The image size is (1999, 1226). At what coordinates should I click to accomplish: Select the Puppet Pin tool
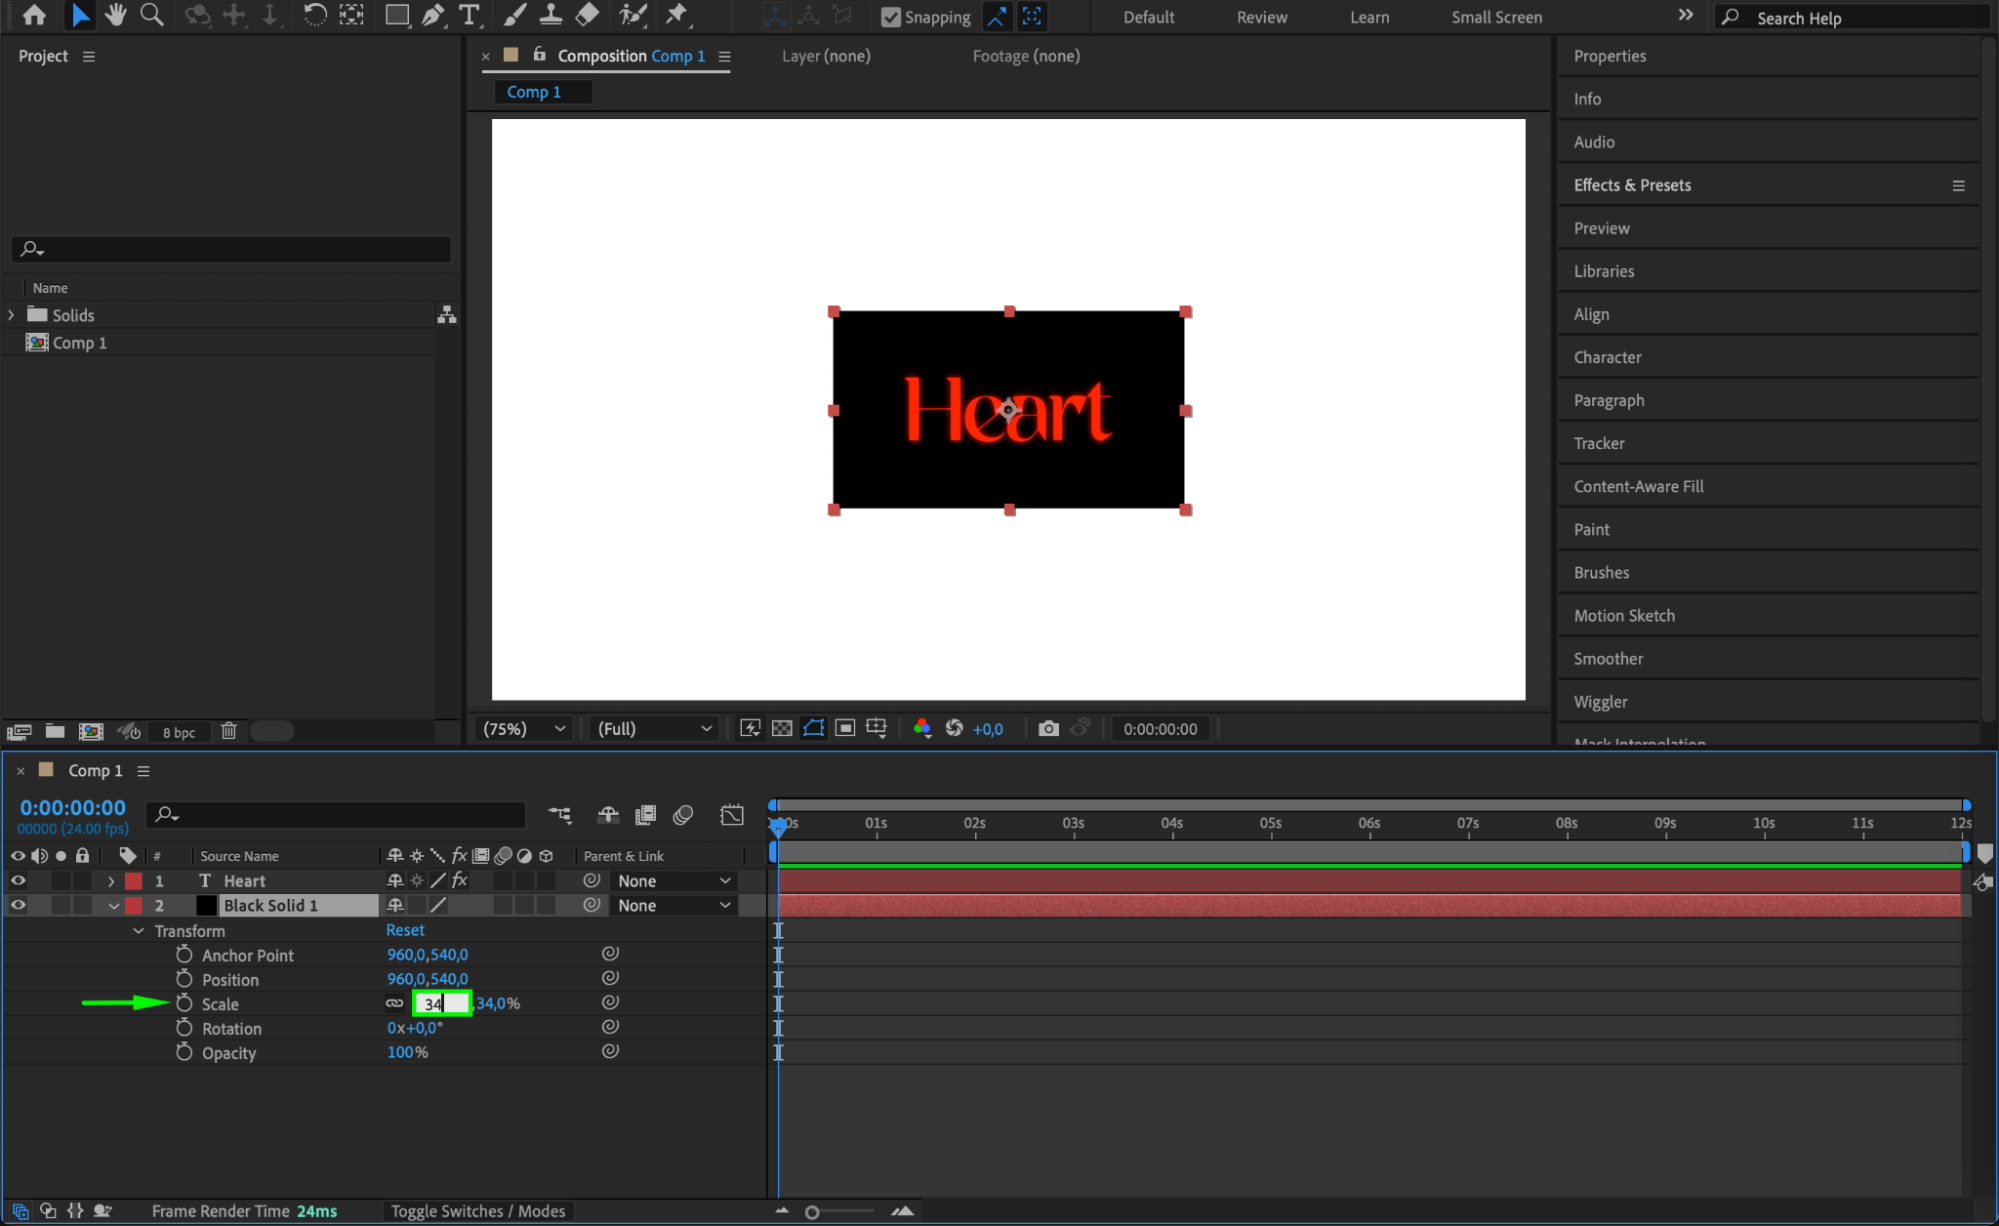pyautogui.click(x=677, y=15)
